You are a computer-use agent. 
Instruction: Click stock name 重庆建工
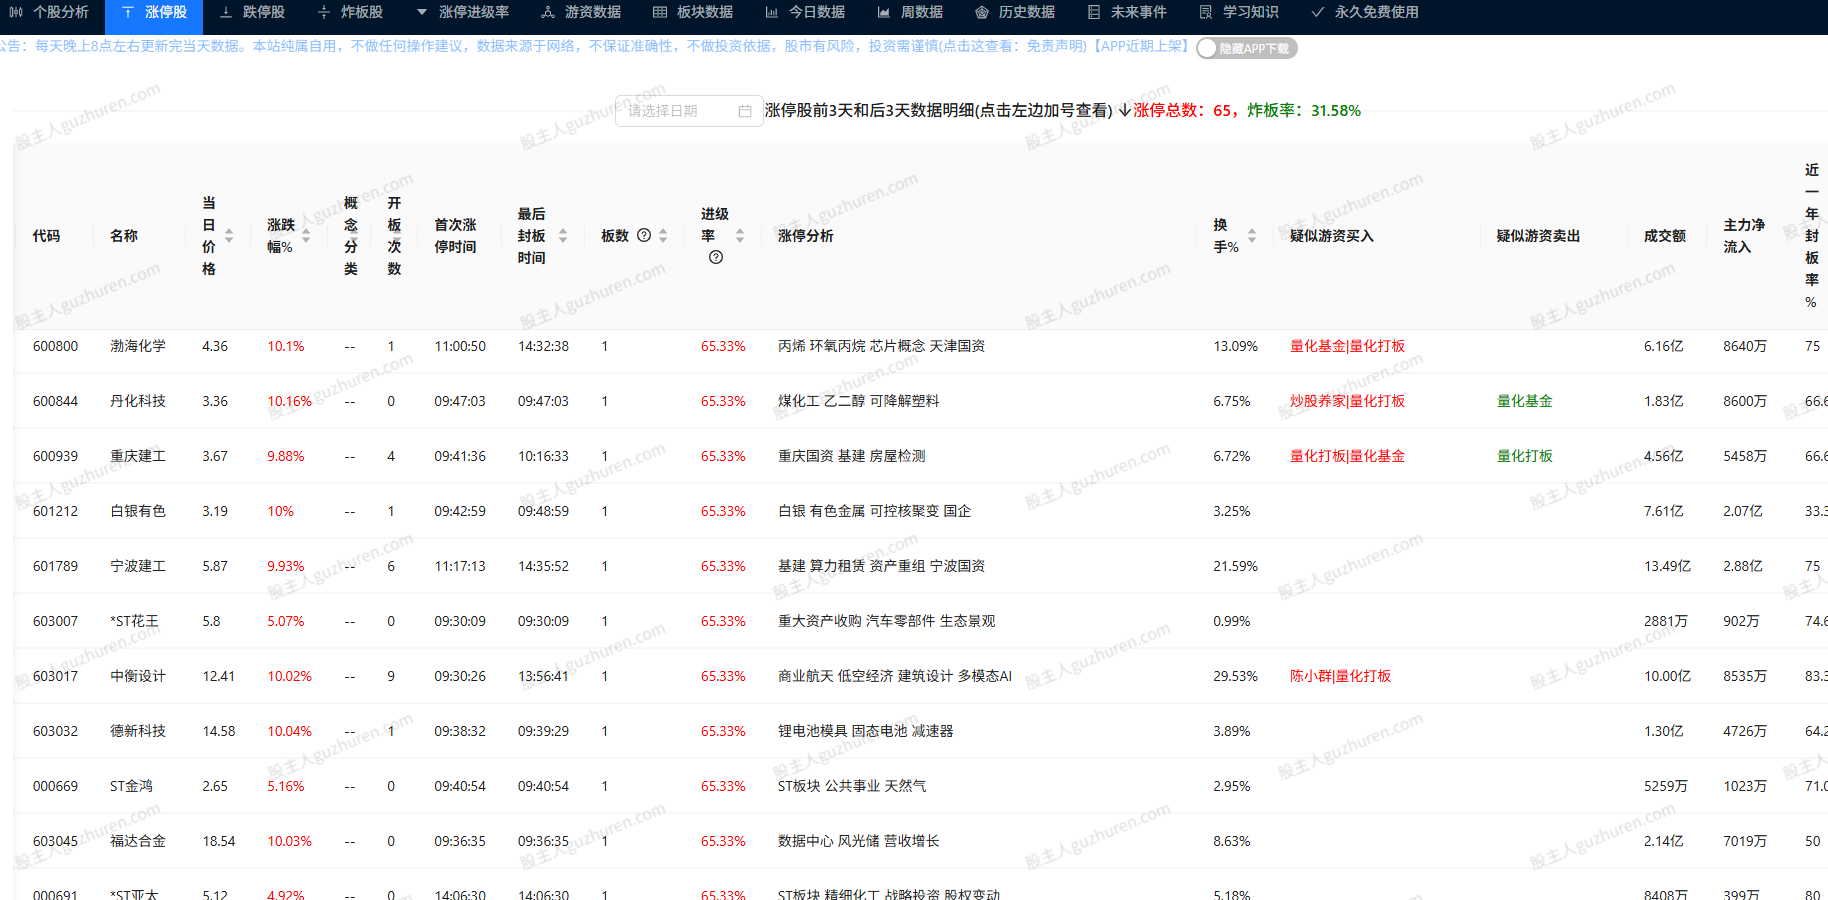point(138,456)
